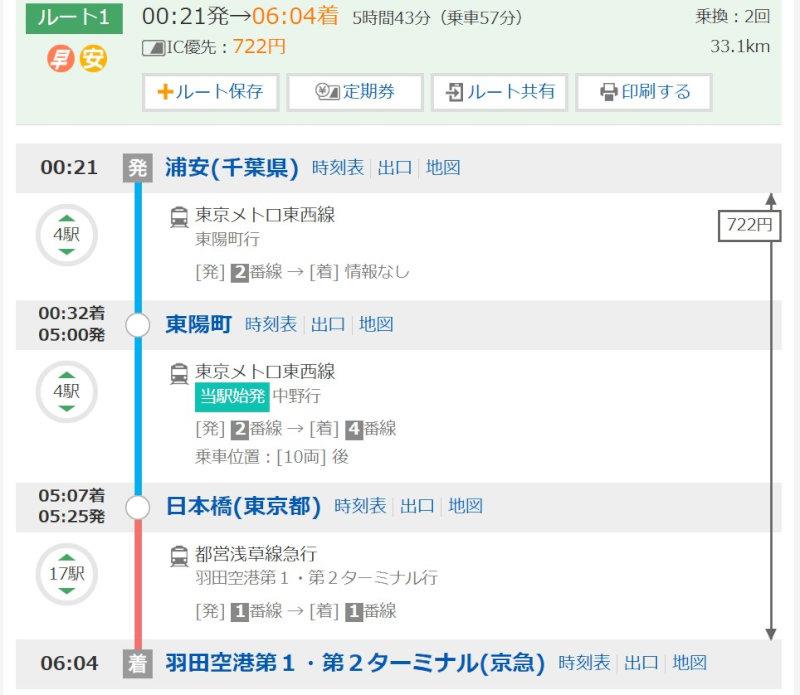Click train icon beside 東陽町行 東西線

pyautogui.click(x=179, y=216)
